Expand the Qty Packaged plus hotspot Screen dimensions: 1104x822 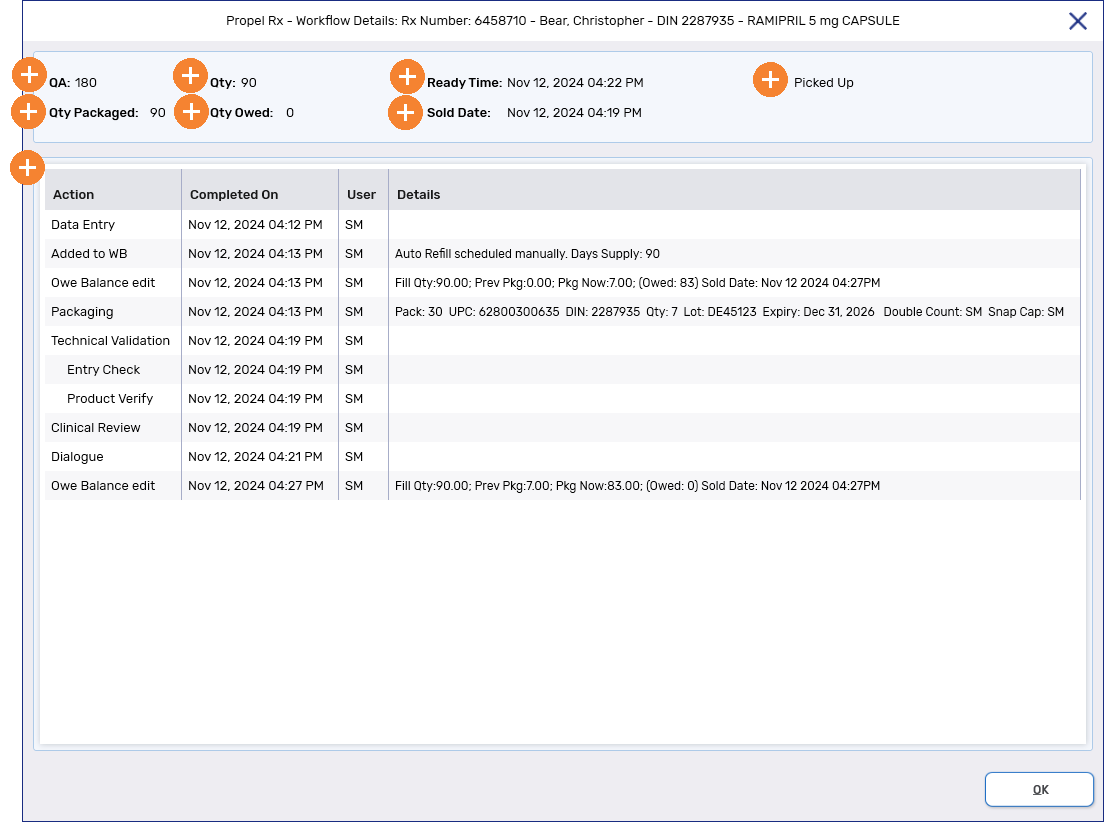click(x=28, y=111)
